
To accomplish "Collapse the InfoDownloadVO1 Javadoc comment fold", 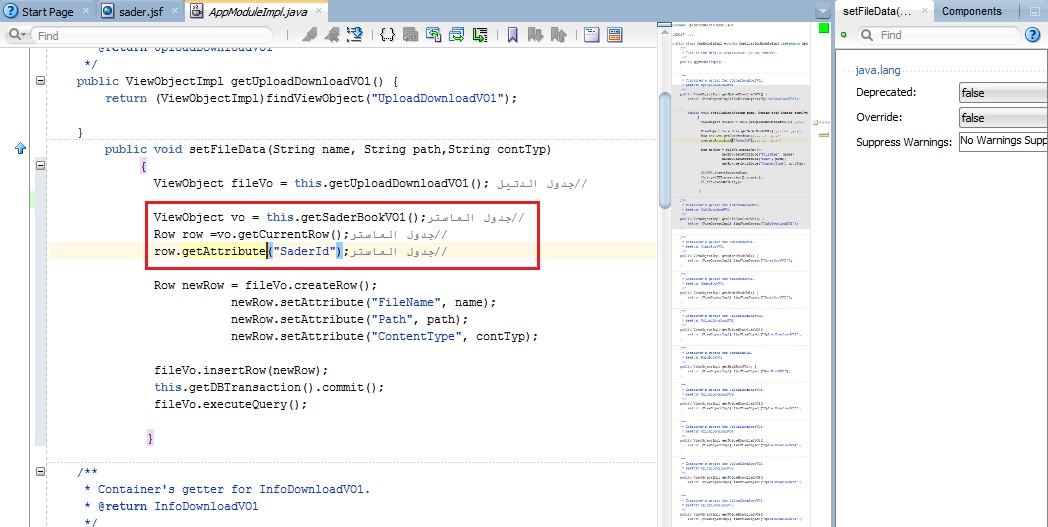I will point(40,471).
